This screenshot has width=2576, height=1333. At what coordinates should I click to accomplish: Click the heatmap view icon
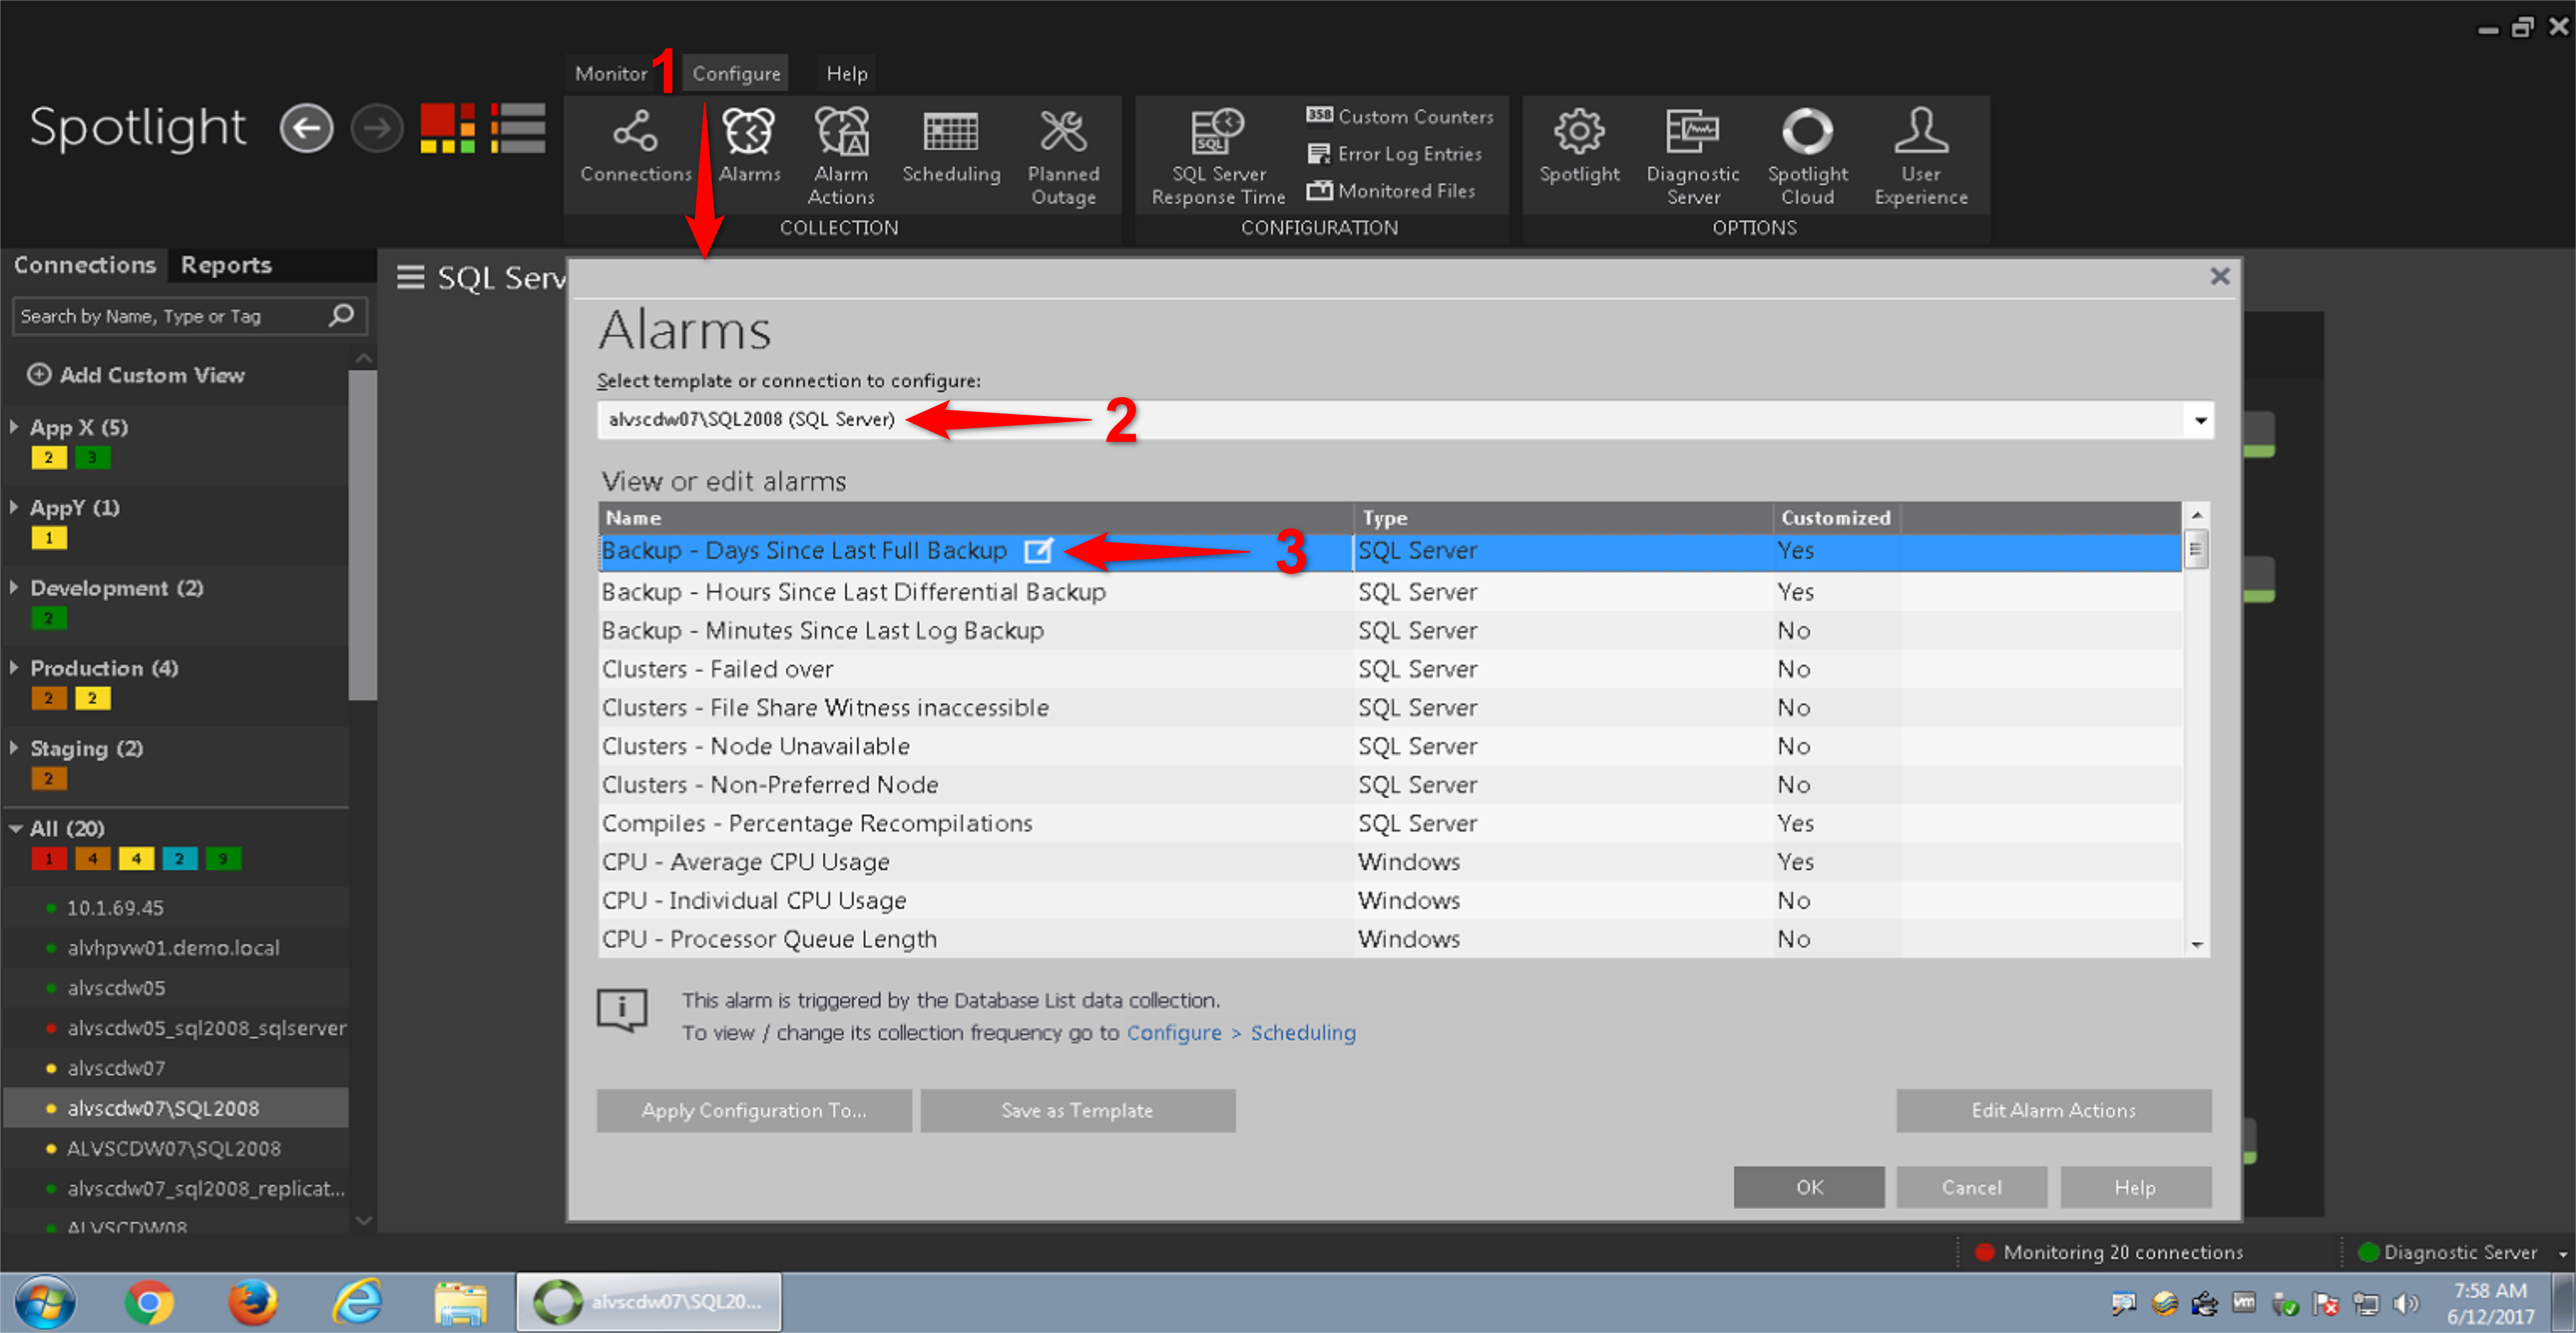[447, 128]
